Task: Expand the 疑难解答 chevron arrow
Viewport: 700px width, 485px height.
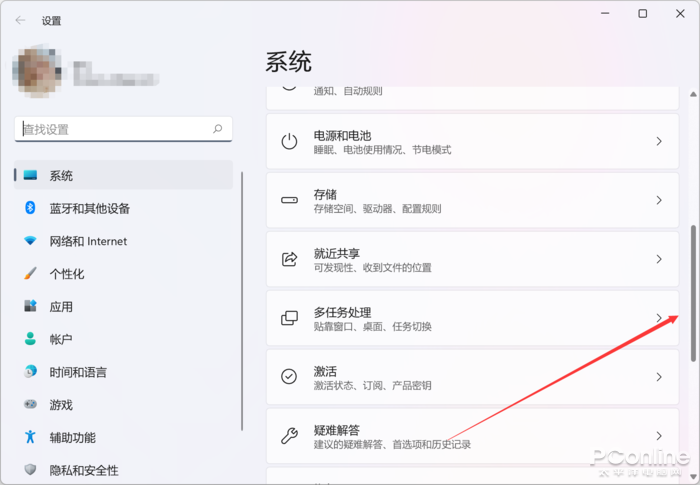Action: [x=659, y=436]
